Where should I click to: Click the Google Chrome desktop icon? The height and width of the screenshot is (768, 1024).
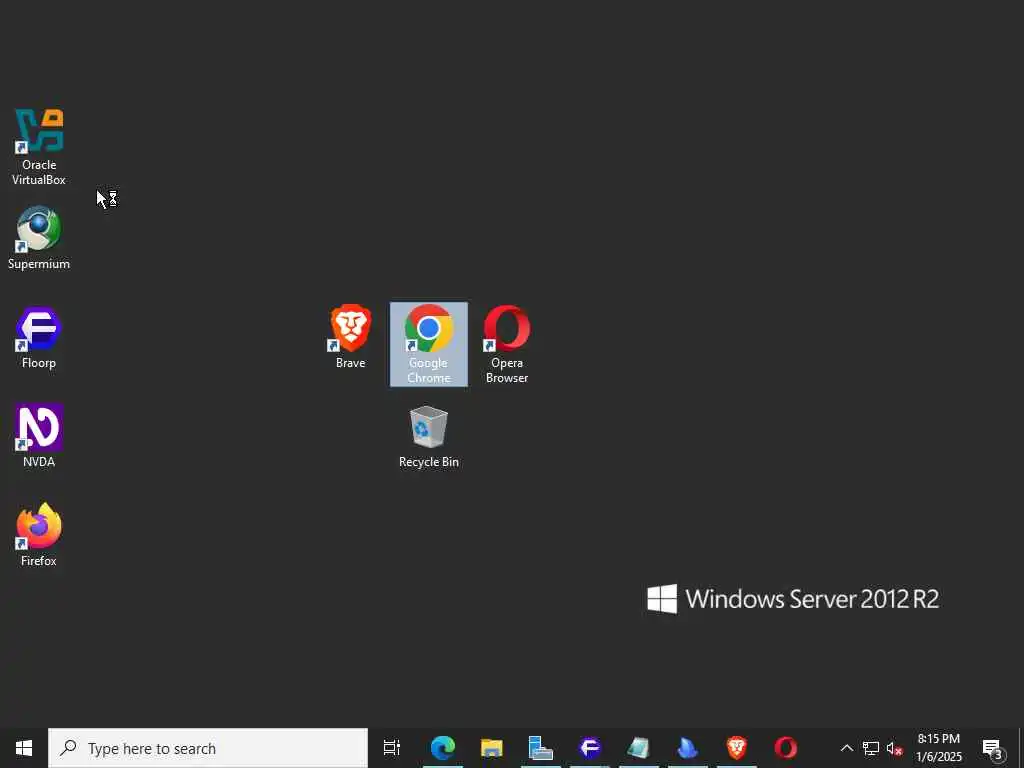click(428, 344)
